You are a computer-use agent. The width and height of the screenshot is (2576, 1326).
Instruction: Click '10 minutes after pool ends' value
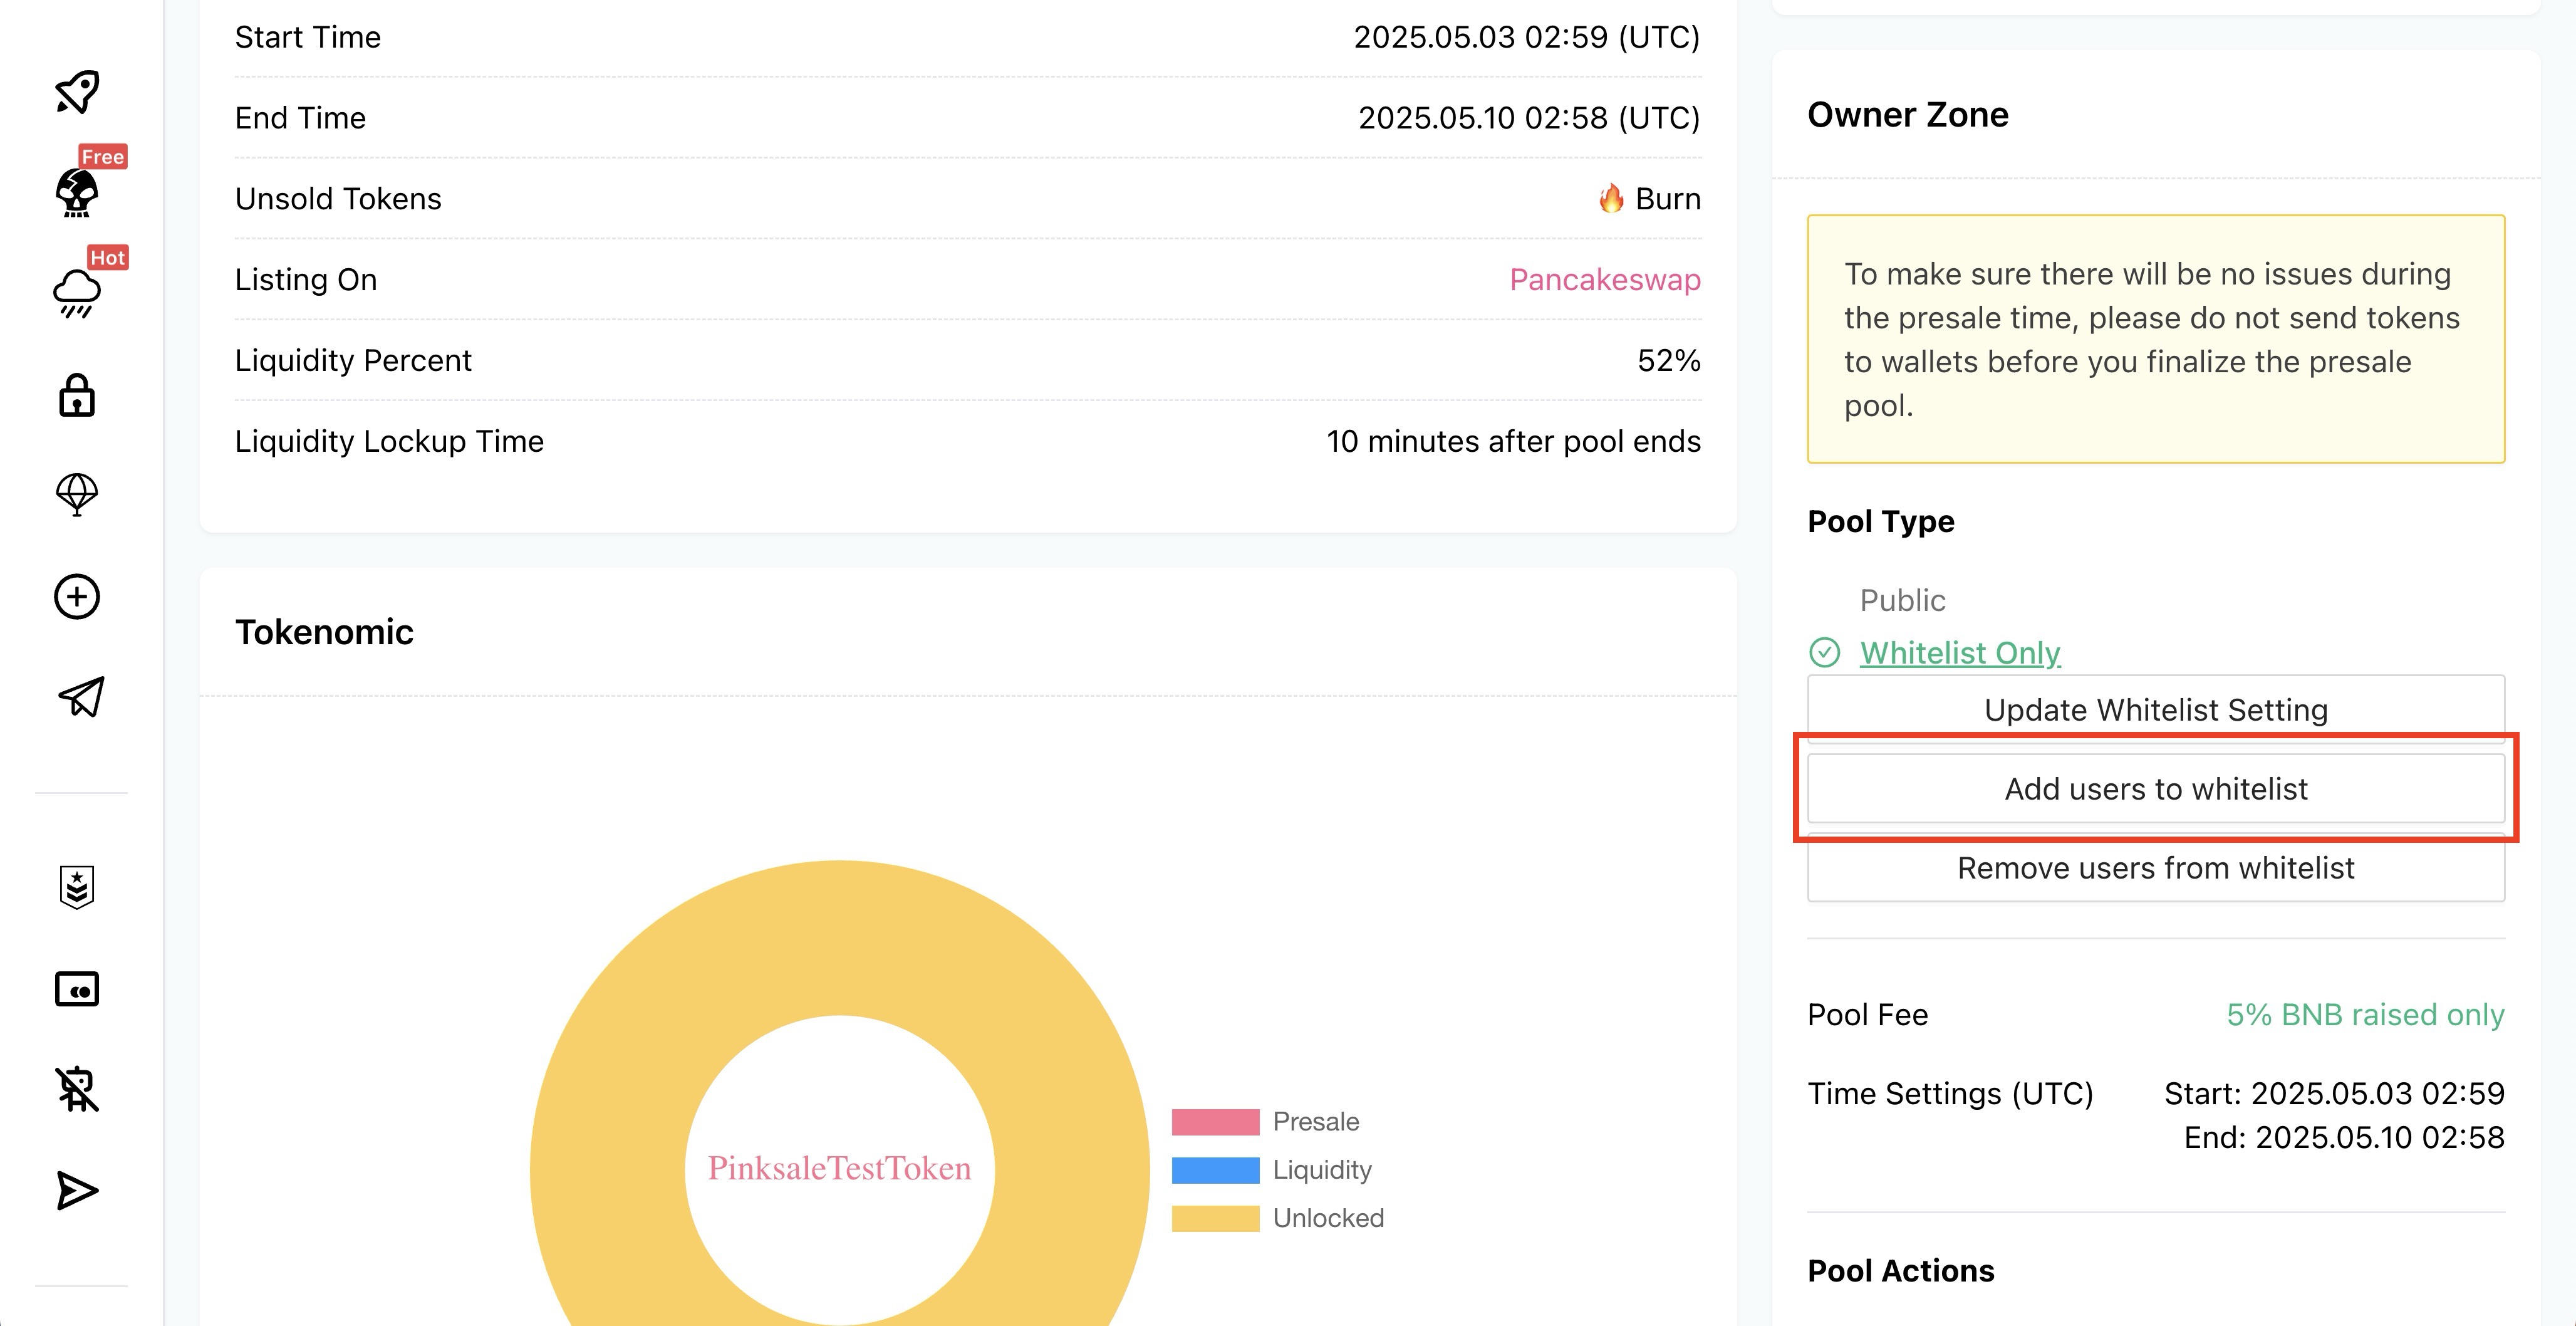1513,441
